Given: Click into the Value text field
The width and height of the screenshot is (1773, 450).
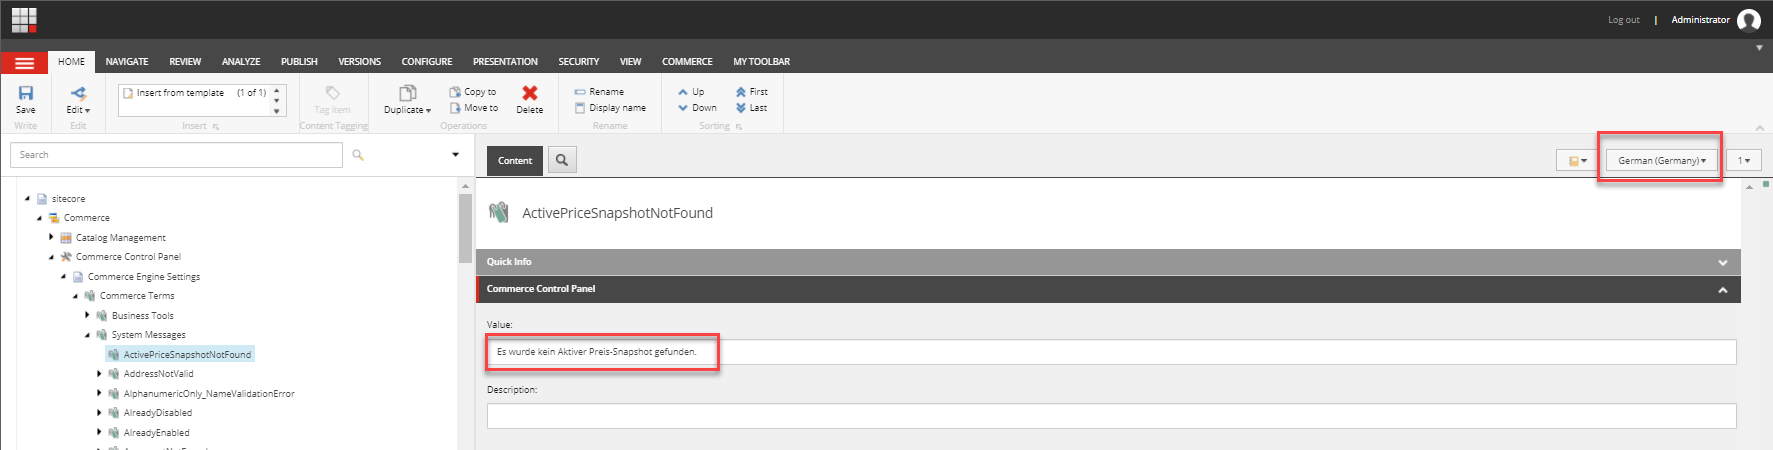Looking at the screenshot, I should [x=1111, y=352].
